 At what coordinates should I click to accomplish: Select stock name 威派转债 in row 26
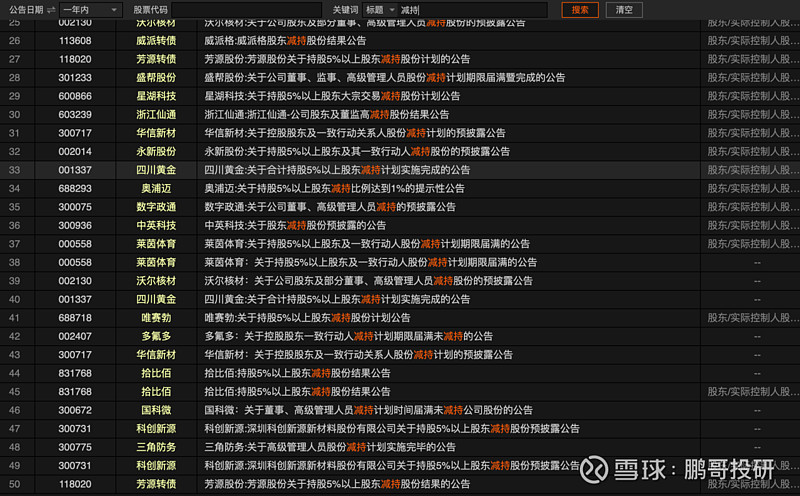pyautogui.click(x=156, y=41)
